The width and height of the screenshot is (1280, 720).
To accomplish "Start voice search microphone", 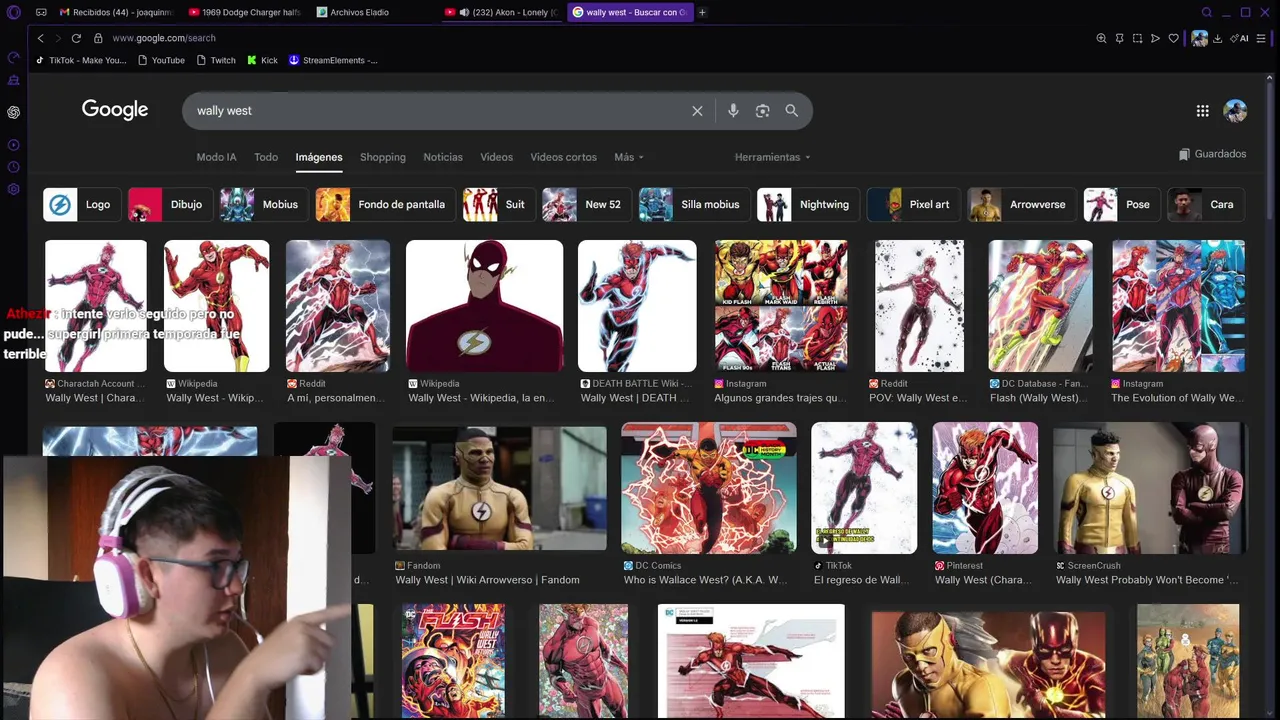I will tap(733, 111).
